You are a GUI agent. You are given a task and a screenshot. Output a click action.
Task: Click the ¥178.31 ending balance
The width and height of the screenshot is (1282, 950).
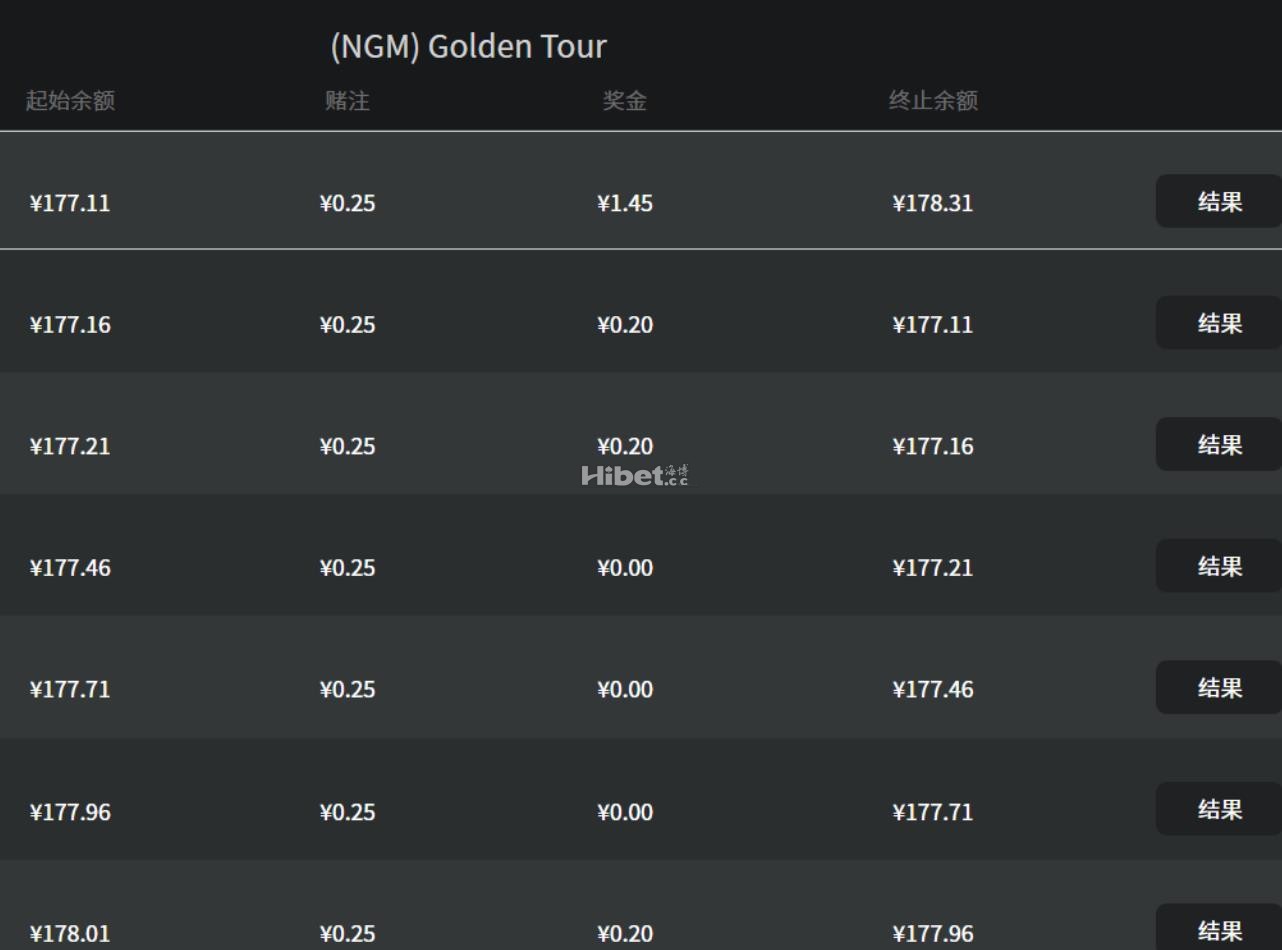click(932, 203)
